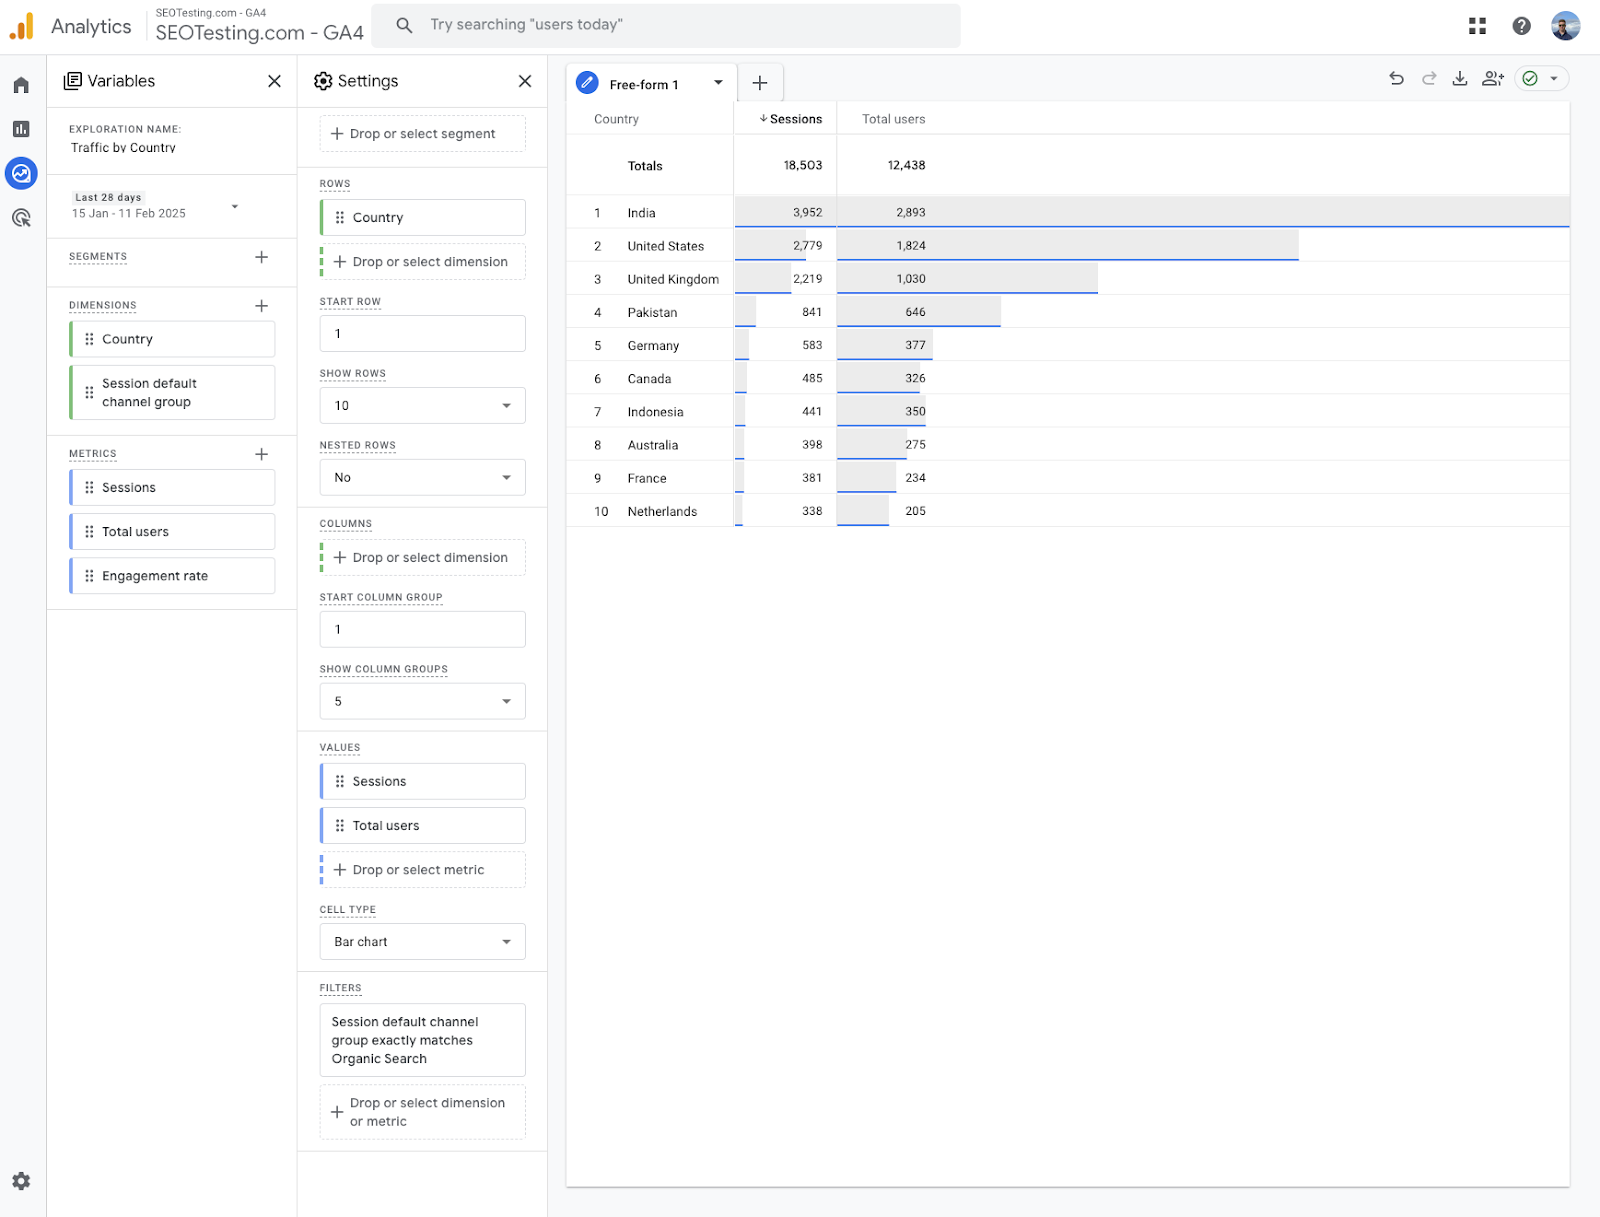The height and width of the screenshot is (1217, 1600).
Task: Click the Start Row input field
Action: [422, 333]
